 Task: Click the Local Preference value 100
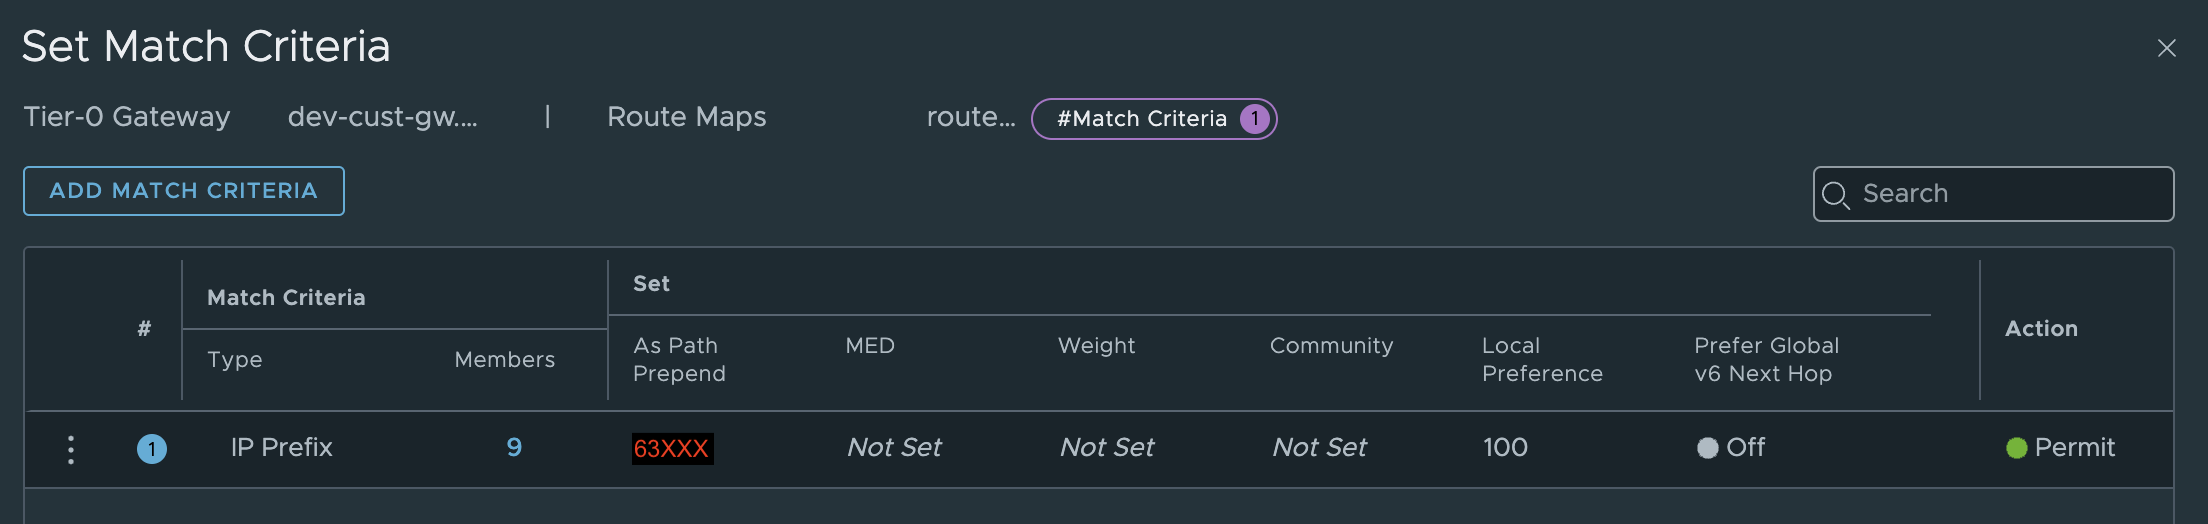point(1505,447)
